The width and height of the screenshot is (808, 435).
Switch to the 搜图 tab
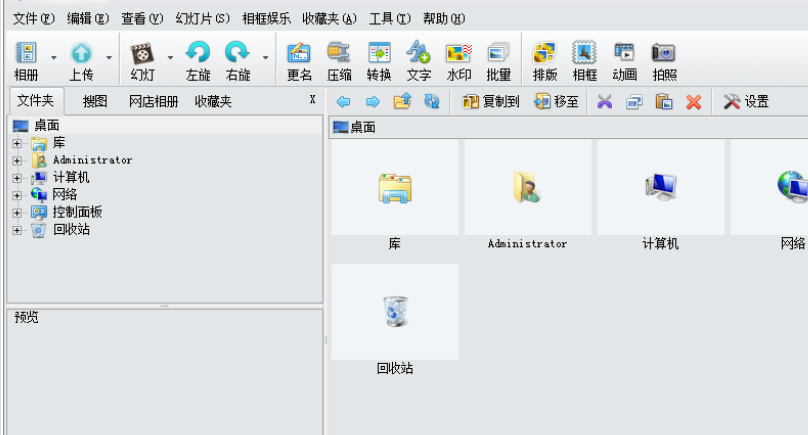[x=95, y=102]
